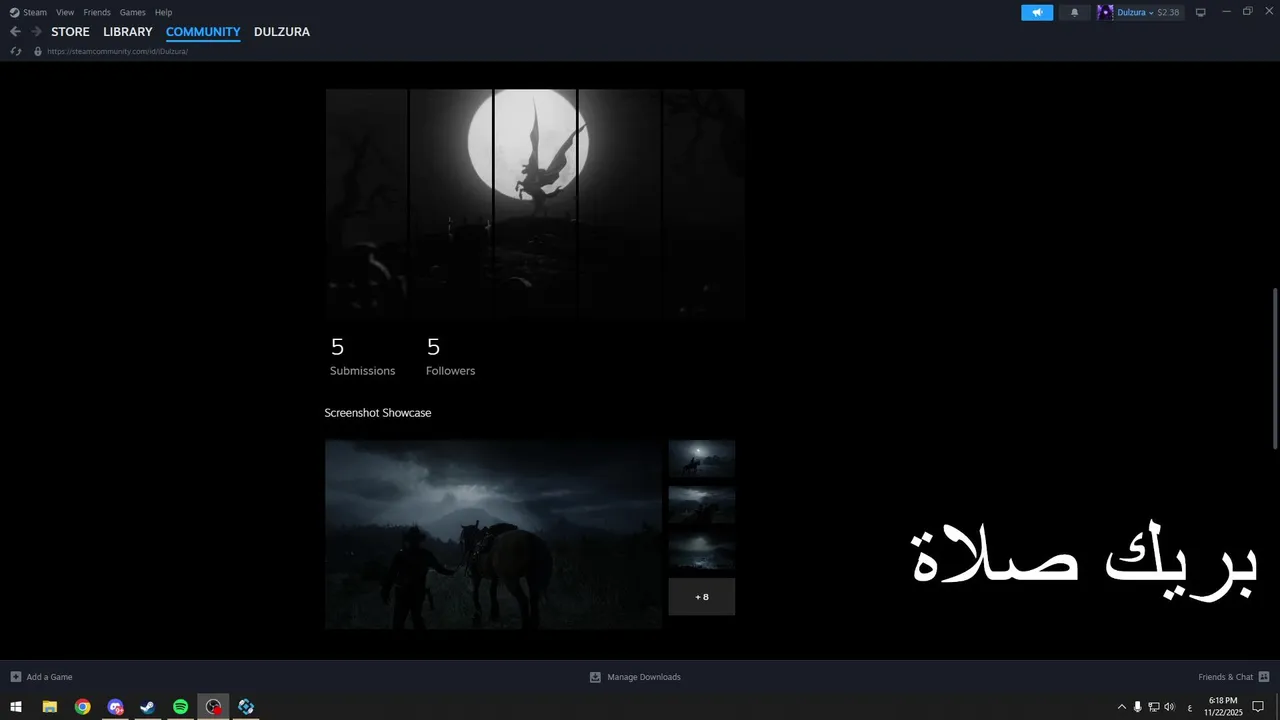Open the Steam taskbar icon
The image size is (1280, 720).
(147, 707)
